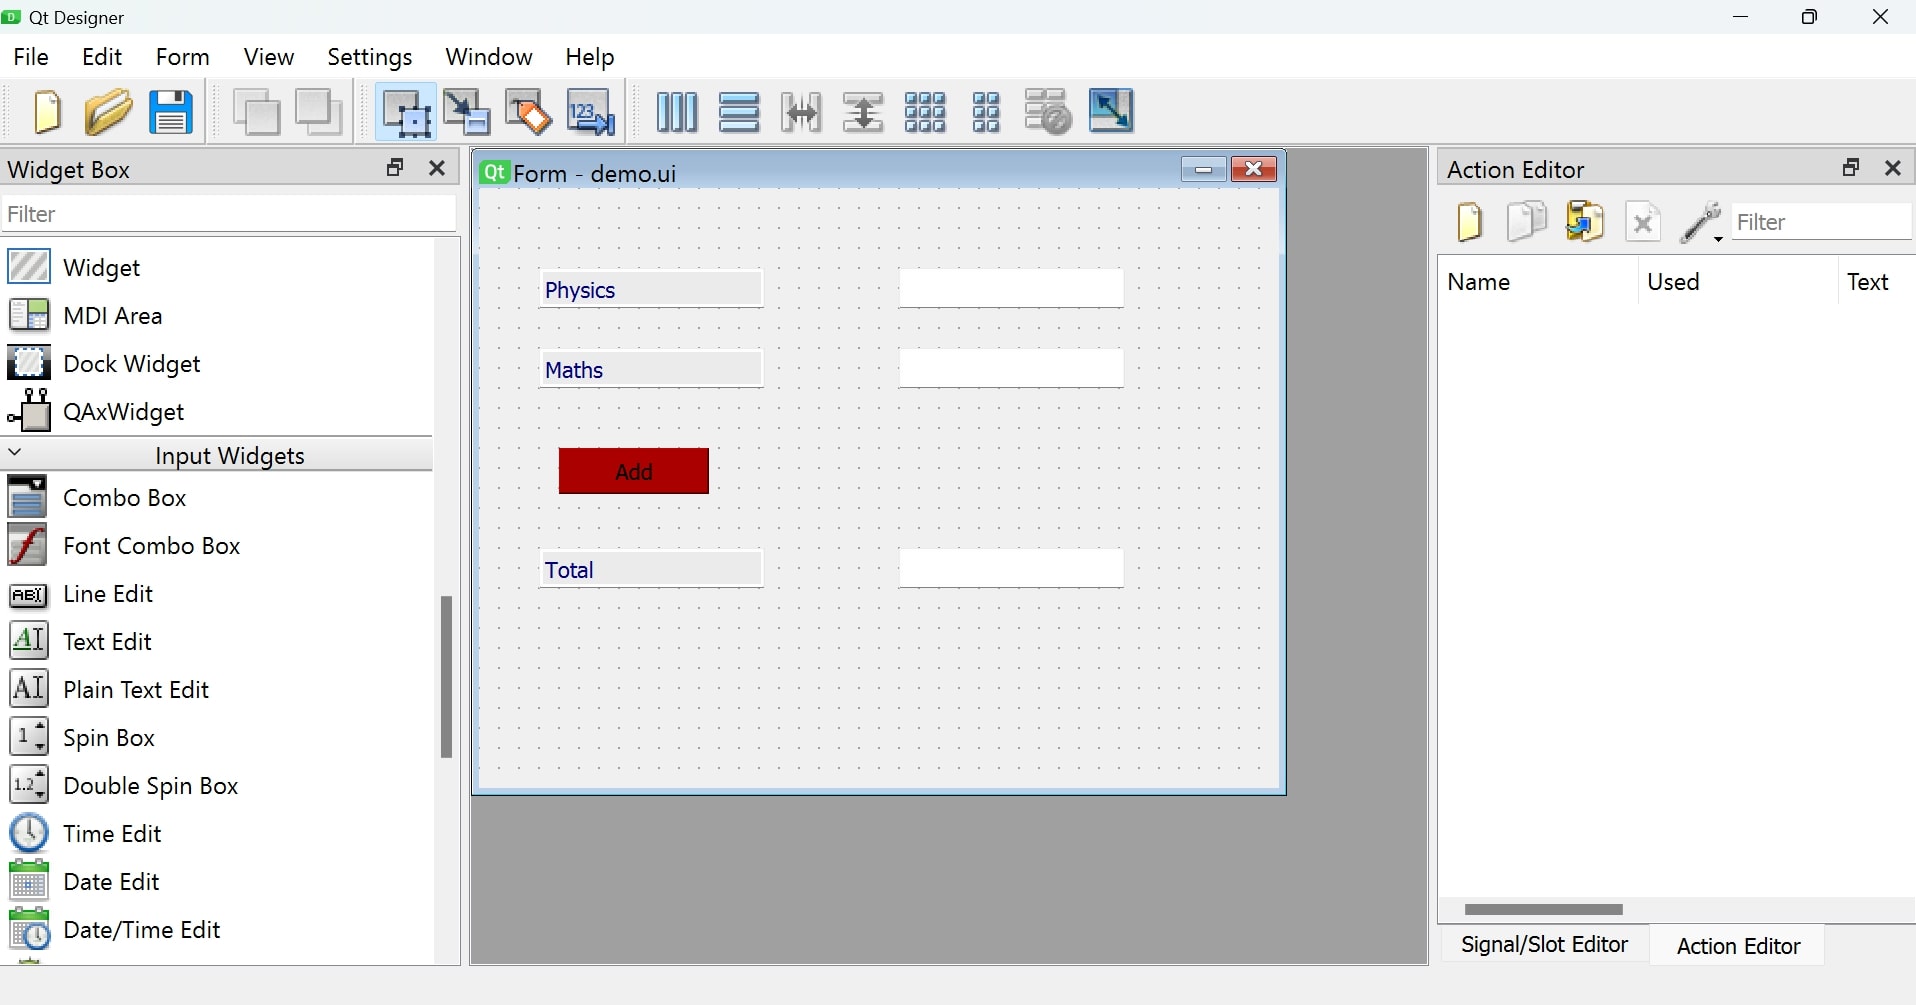The height and width of the screenshot is (1005, 1916).
Task: Click Break Layout icon in toolbar
Action: [x=1049, y=112]
